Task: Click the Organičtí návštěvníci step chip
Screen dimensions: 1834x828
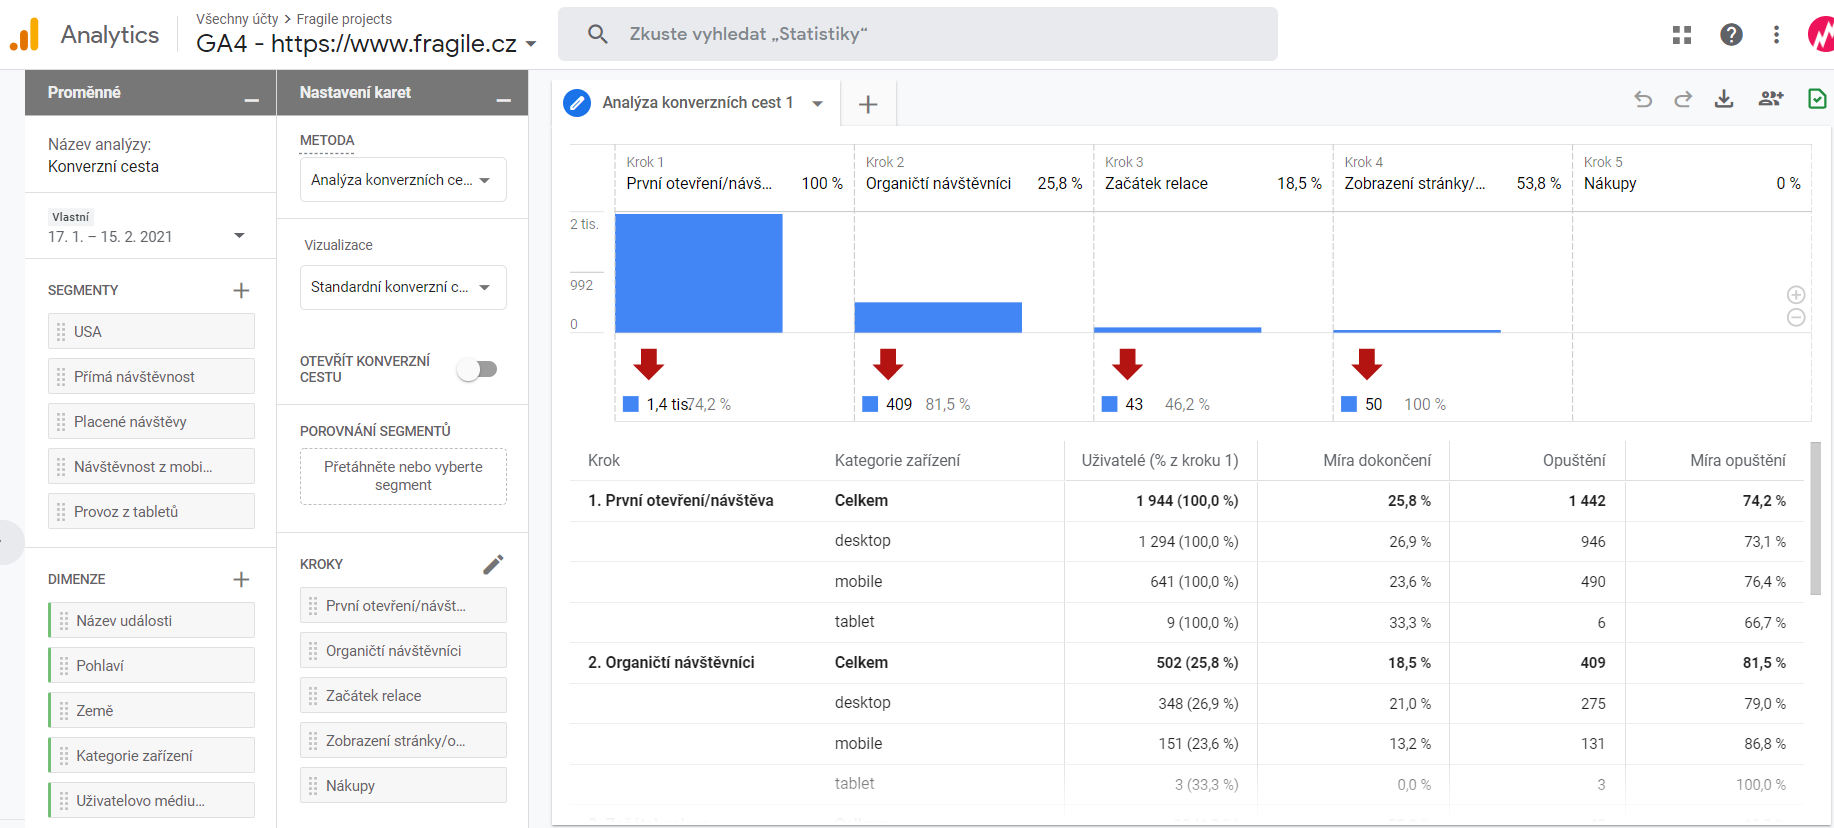Action: (403, 650)
